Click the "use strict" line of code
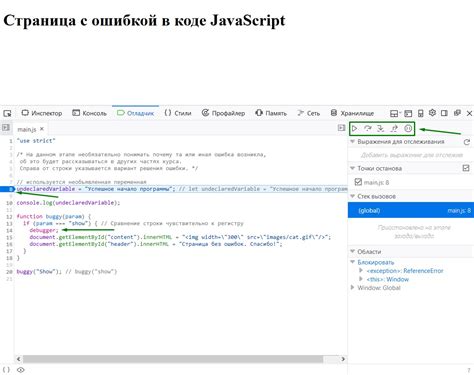The height and width of the screenshot is (375, 474). (36, 141)
